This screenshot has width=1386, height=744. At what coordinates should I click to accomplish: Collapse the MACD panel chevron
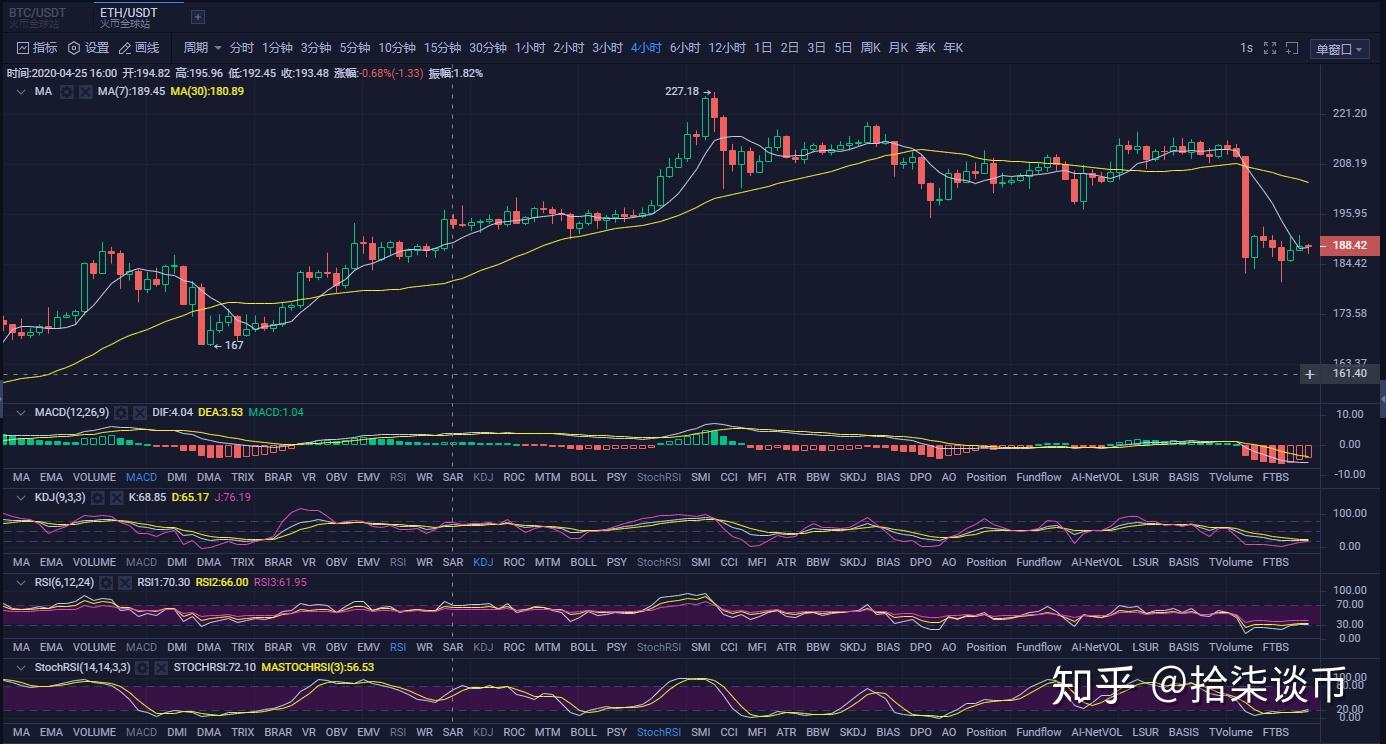[21, 412]
